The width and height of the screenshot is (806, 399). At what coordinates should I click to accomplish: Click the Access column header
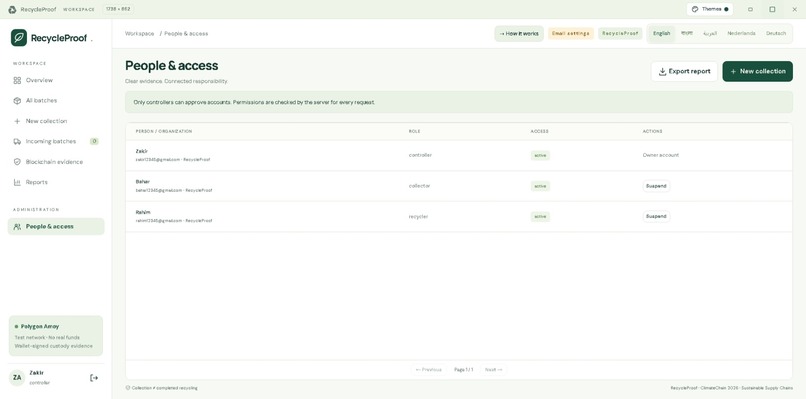coord(539,132)
